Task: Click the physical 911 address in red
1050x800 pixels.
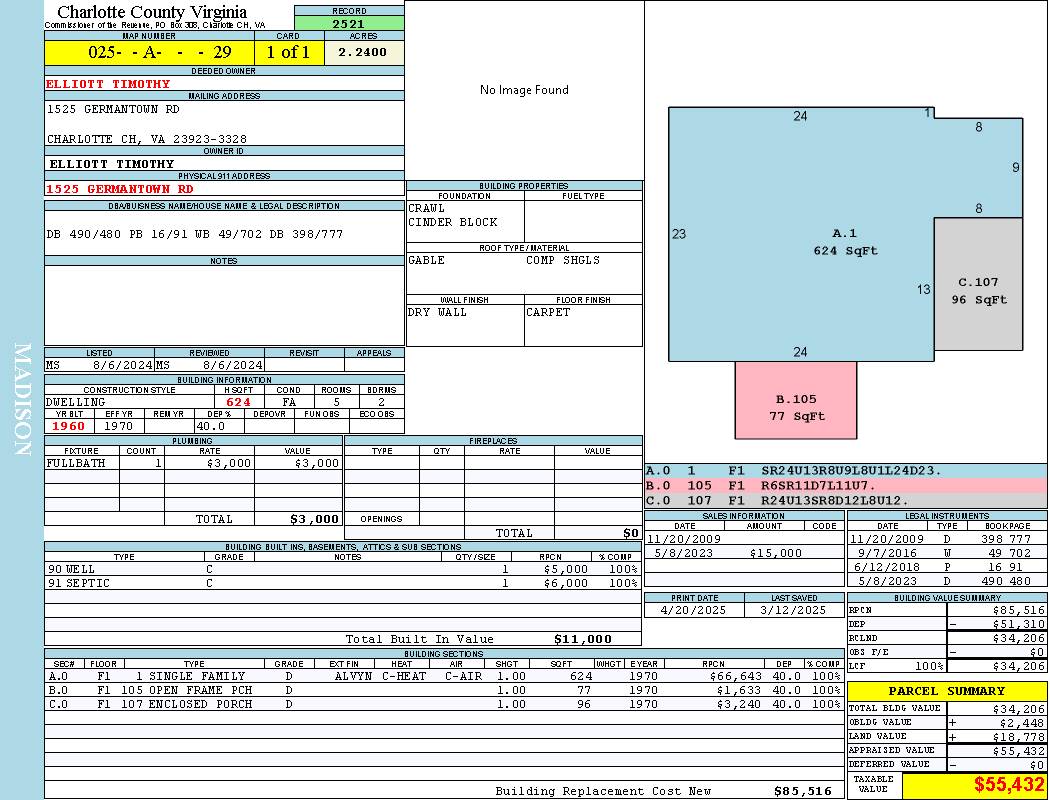Action: coord(120,189)
